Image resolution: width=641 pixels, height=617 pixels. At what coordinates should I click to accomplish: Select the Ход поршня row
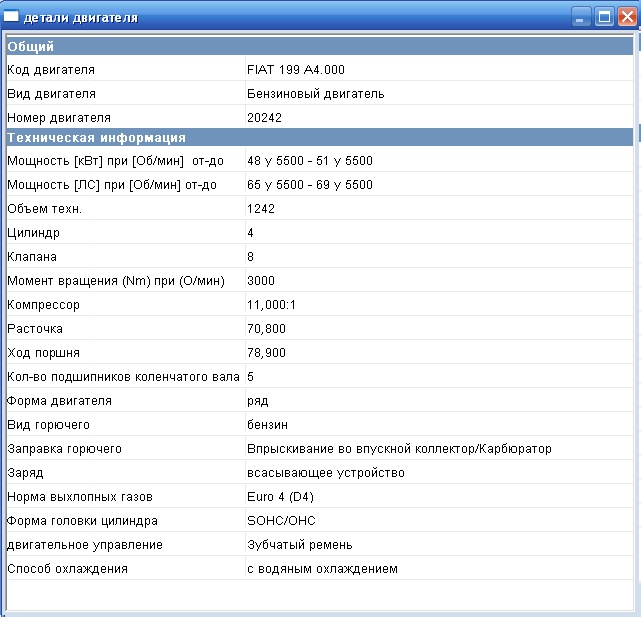43,353
